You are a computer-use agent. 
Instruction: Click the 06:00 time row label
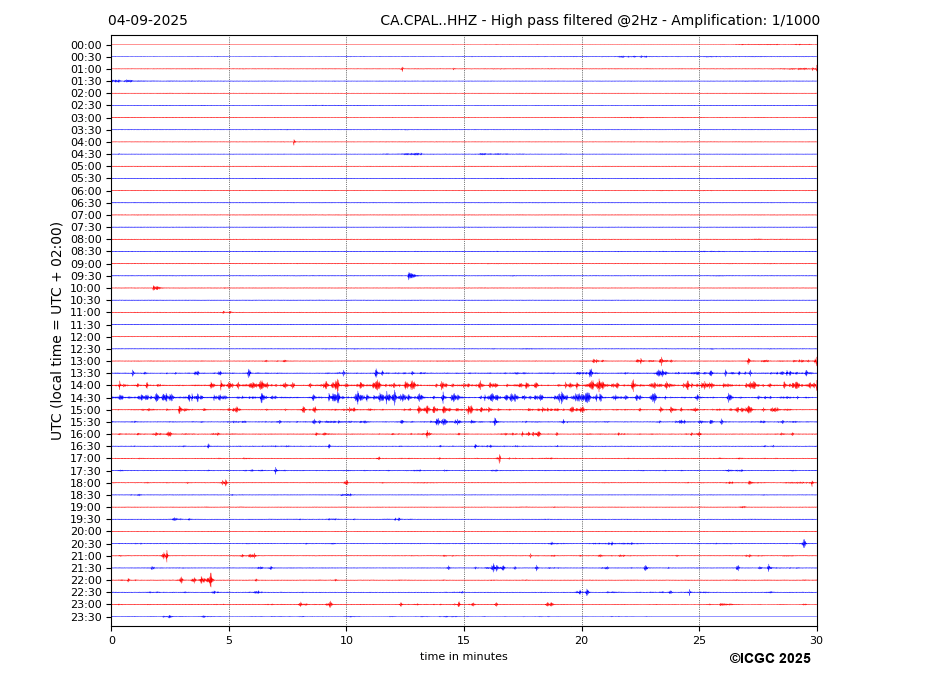(x=86, y=191)
